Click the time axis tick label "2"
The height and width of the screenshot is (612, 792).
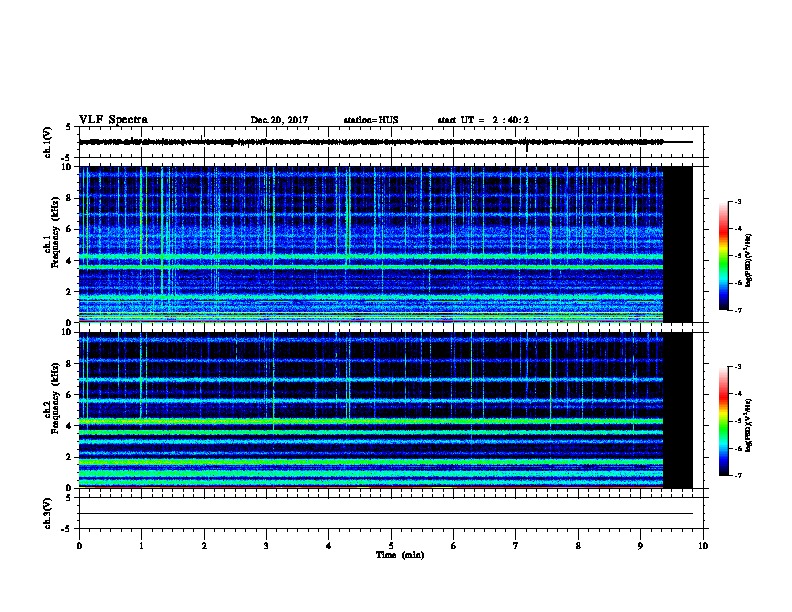[204, 546]
